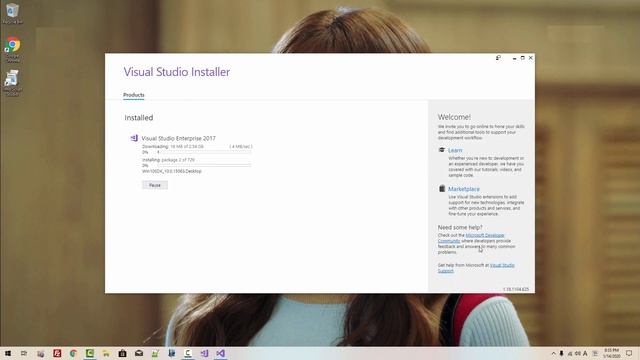Open Chrome from the taskbar
Viewport: 640px width, 360px height.
point(73,353)
